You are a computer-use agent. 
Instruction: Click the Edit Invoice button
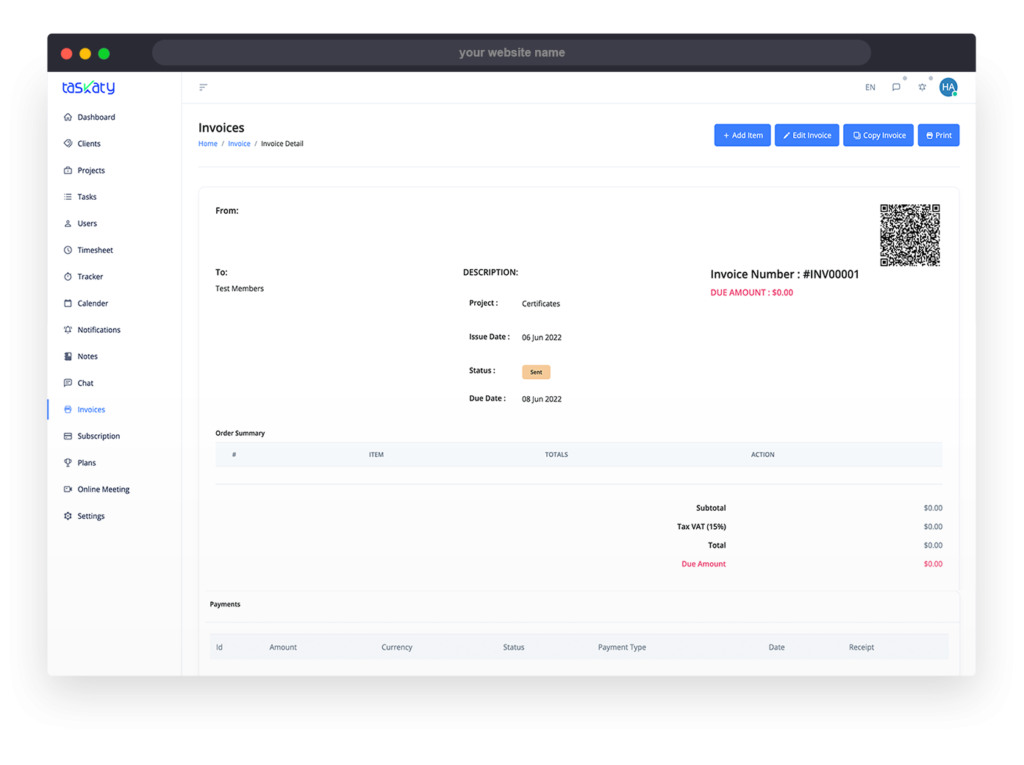point(806,135)
